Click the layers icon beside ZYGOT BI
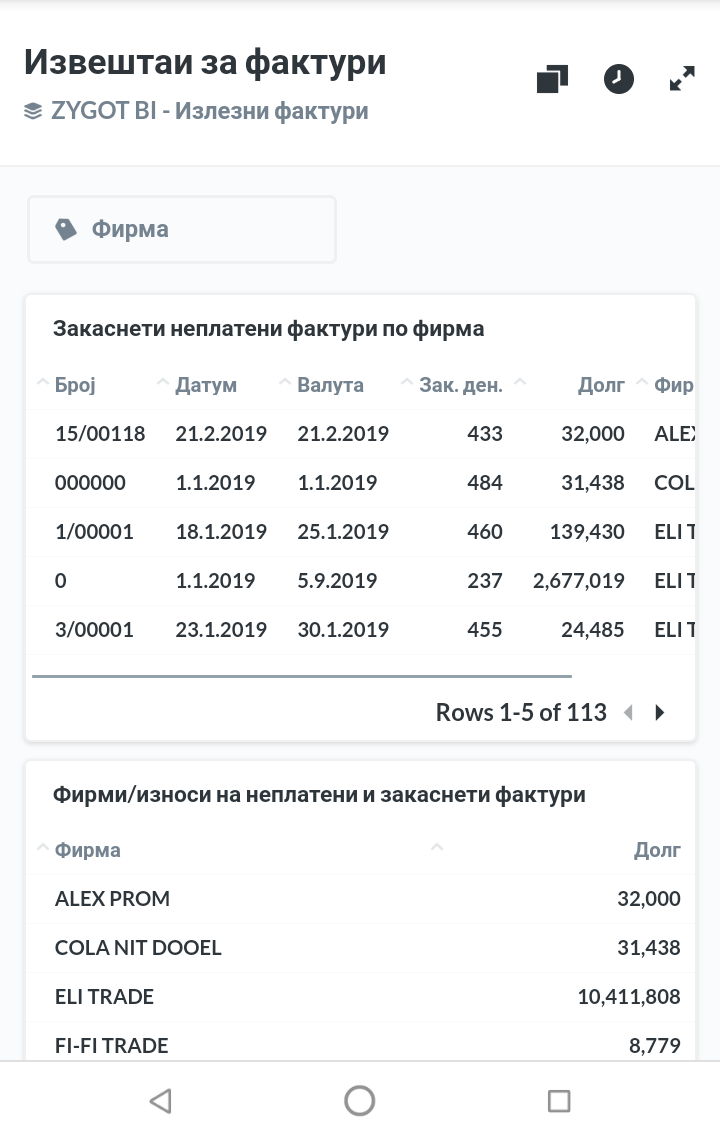720x1142 pixels. (x=34, y=111)
